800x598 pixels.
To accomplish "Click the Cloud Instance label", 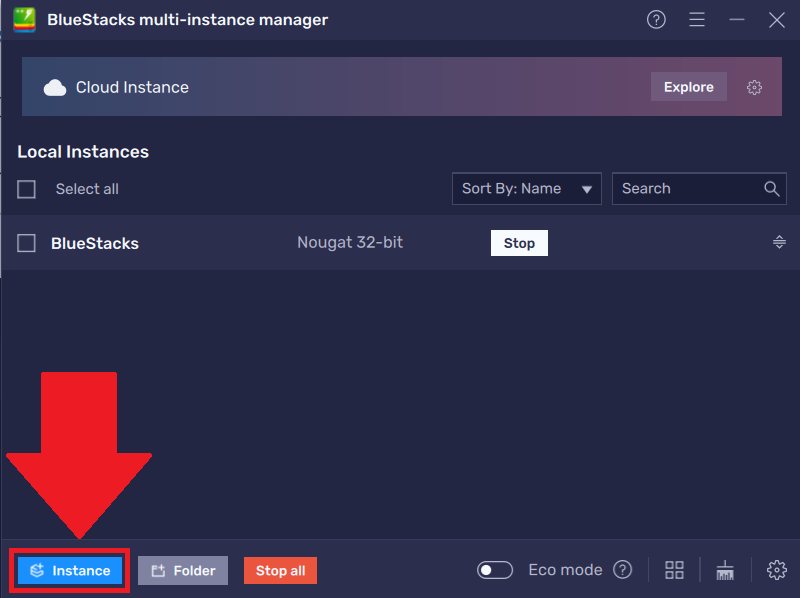I will [132, 87].
